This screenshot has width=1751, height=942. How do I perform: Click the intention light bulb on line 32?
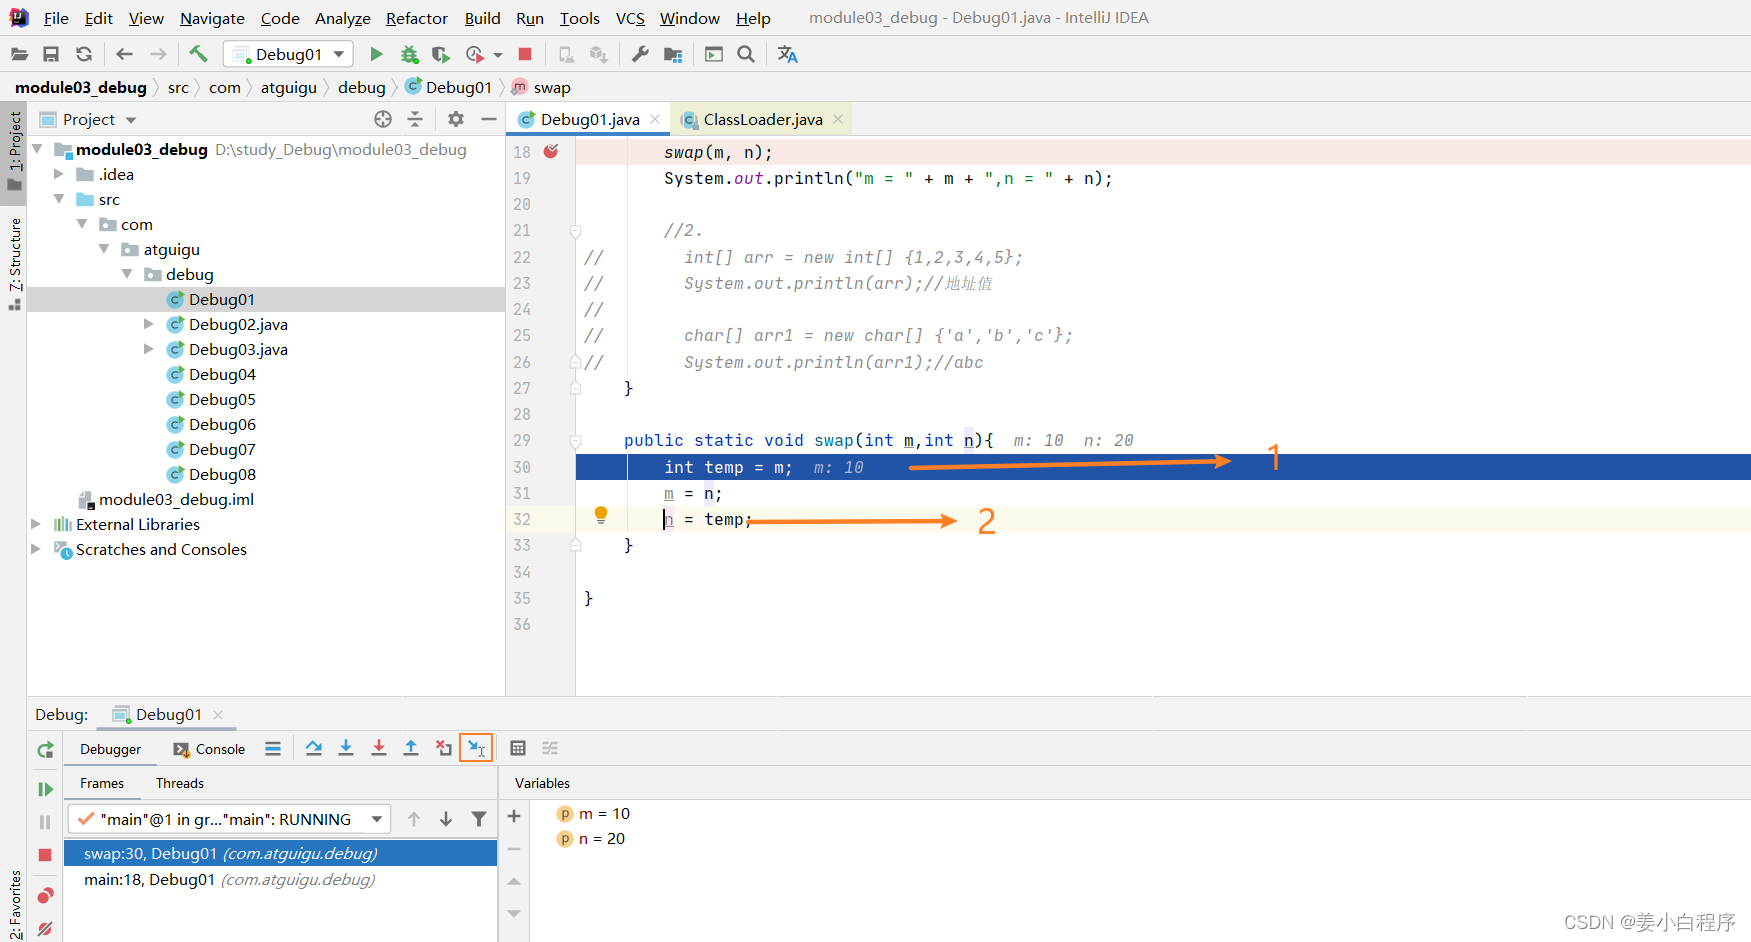click(x=601, y=515)
